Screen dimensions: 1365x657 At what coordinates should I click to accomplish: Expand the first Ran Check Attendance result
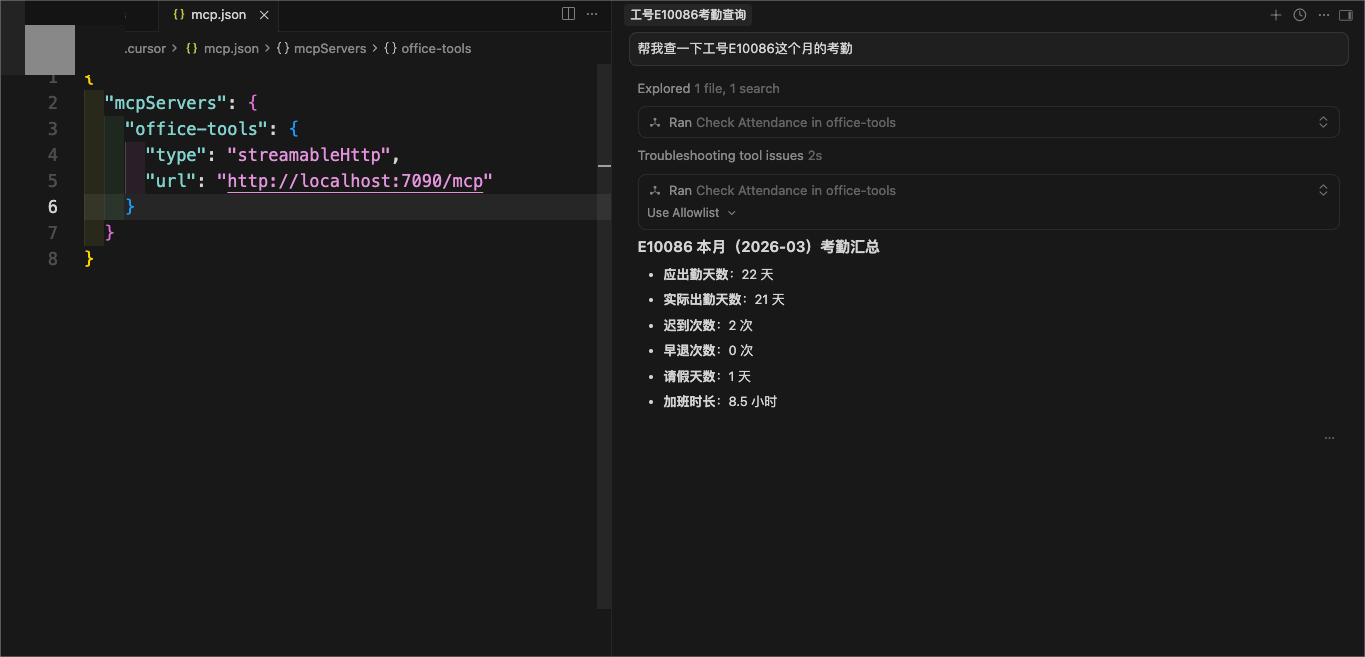[1322, 122]
